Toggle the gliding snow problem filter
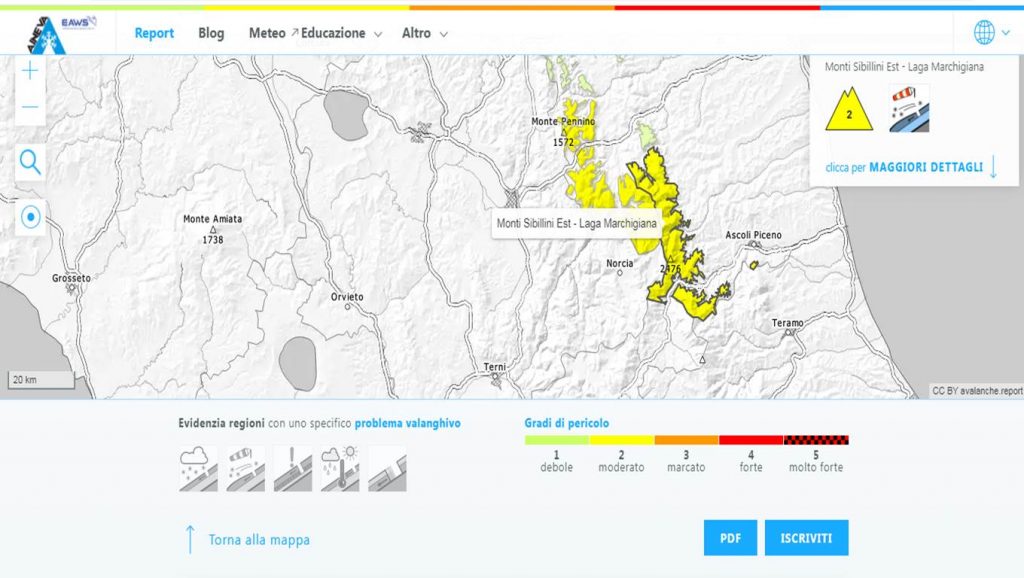1024x578 pixels. [387, 468]
